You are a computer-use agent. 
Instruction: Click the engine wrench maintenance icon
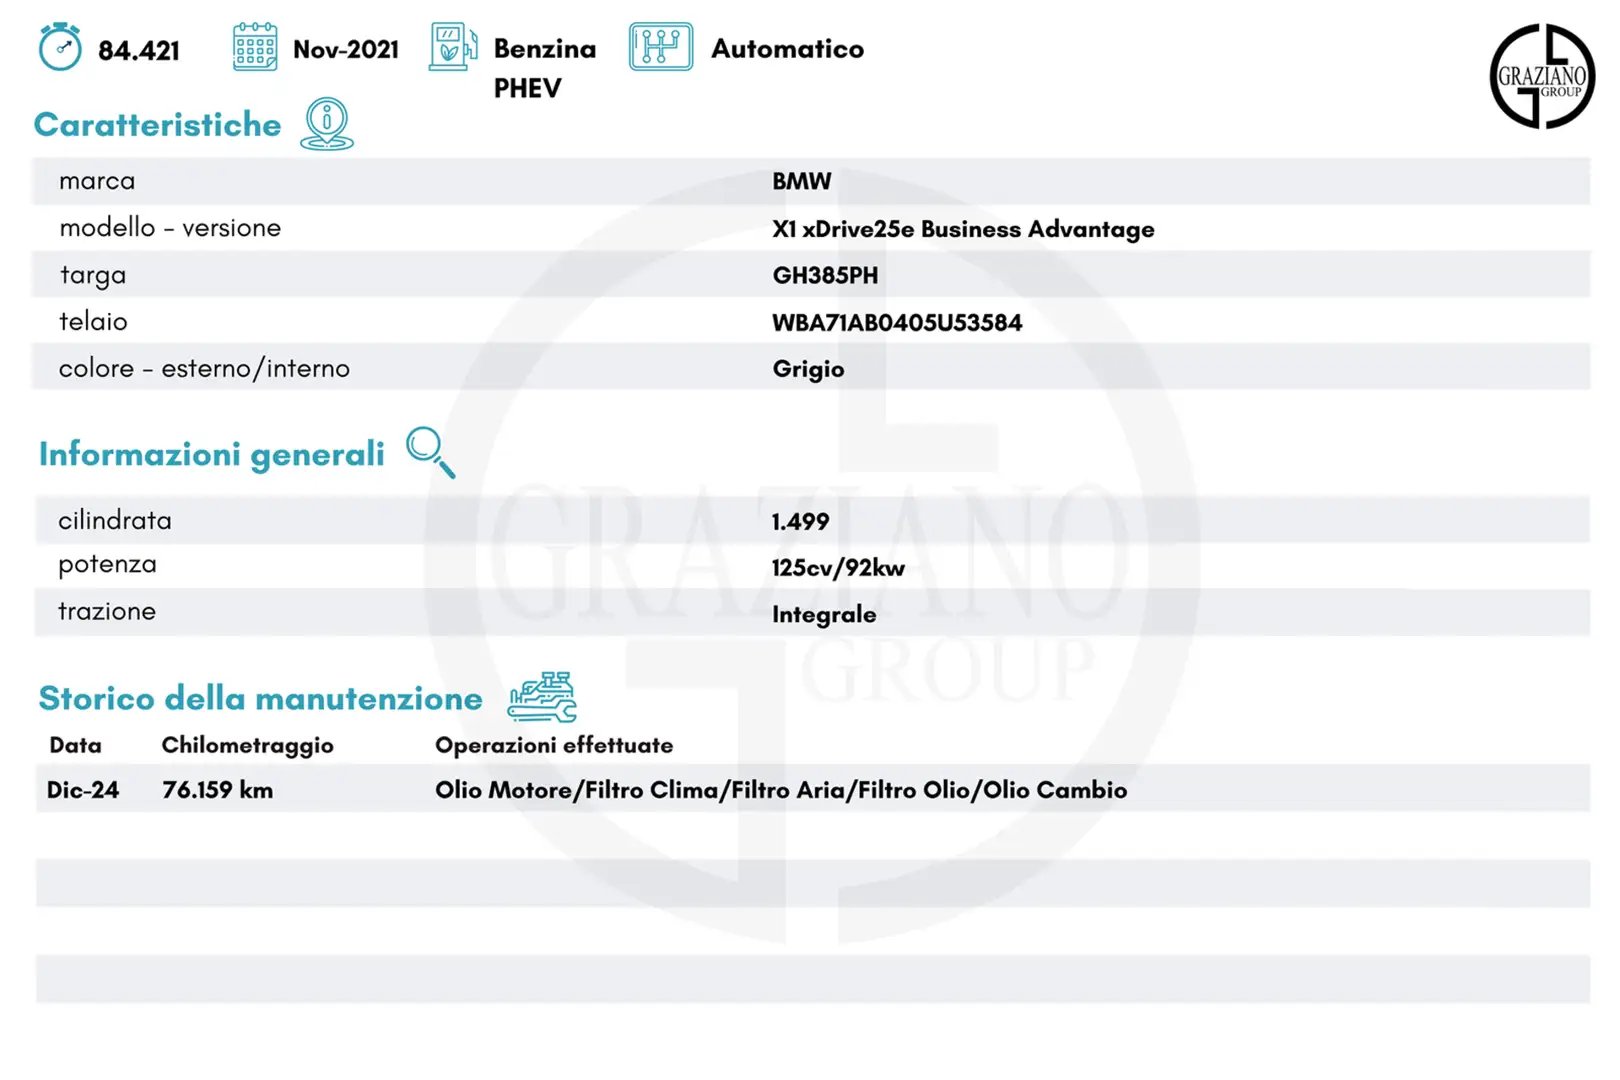542,697
